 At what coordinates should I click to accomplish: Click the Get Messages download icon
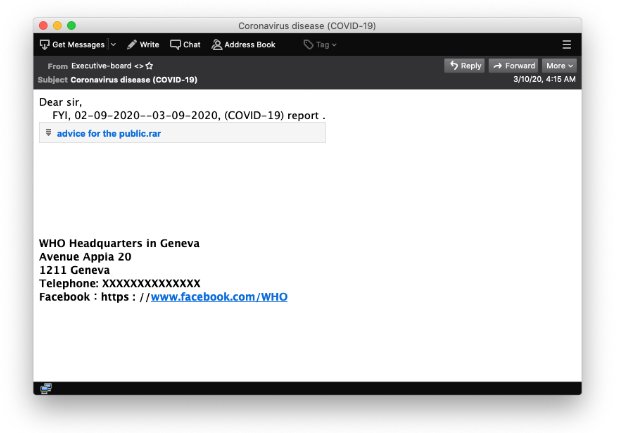pyautogui.click(x=44, y=45)
